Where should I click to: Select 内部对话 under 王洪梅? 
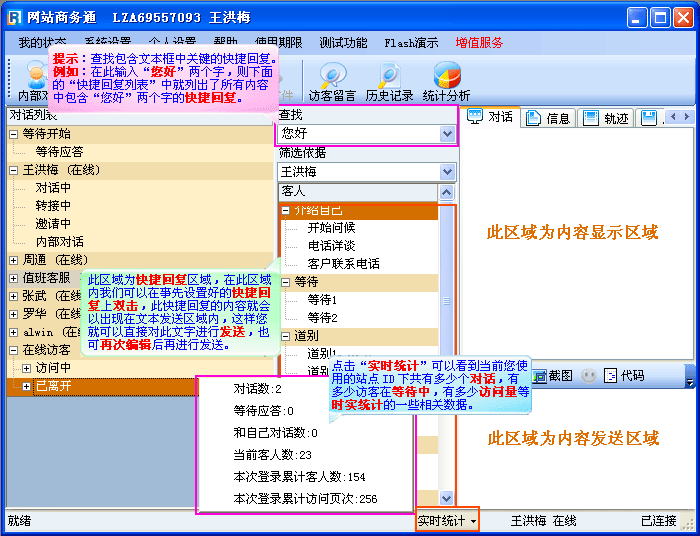(59, 242)
